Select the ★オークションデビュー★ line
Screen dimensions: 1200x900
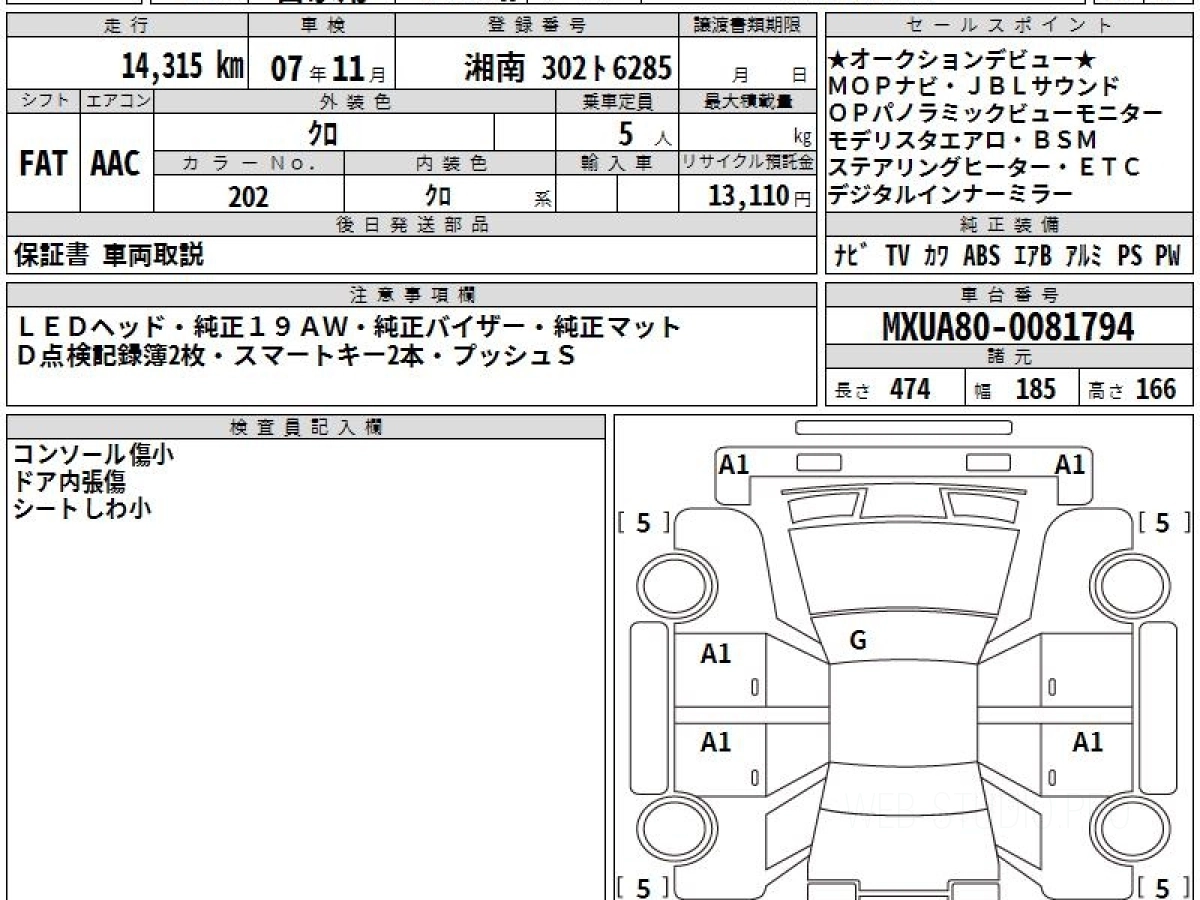tap(962, 60)
